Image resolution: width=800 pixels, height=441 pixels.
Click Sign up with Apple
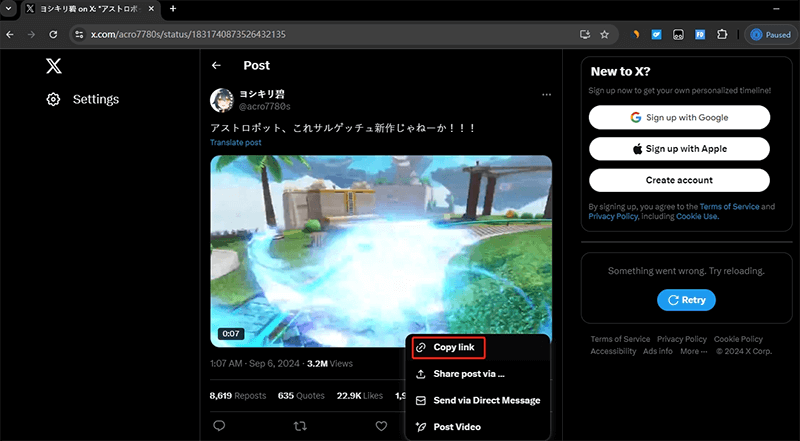pyautogui.click(x=679, y=149)
